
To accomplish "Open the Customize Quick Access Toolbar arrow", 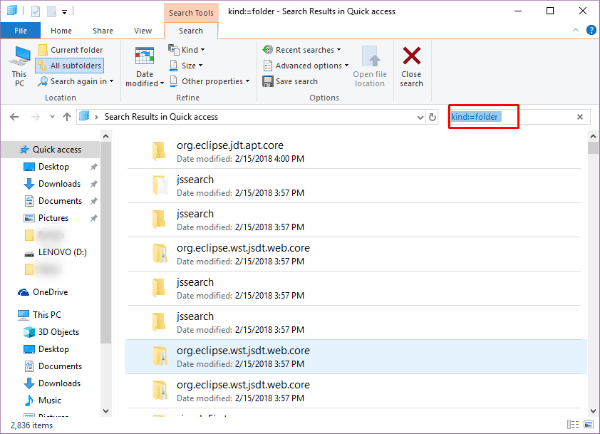I will 64,12.
